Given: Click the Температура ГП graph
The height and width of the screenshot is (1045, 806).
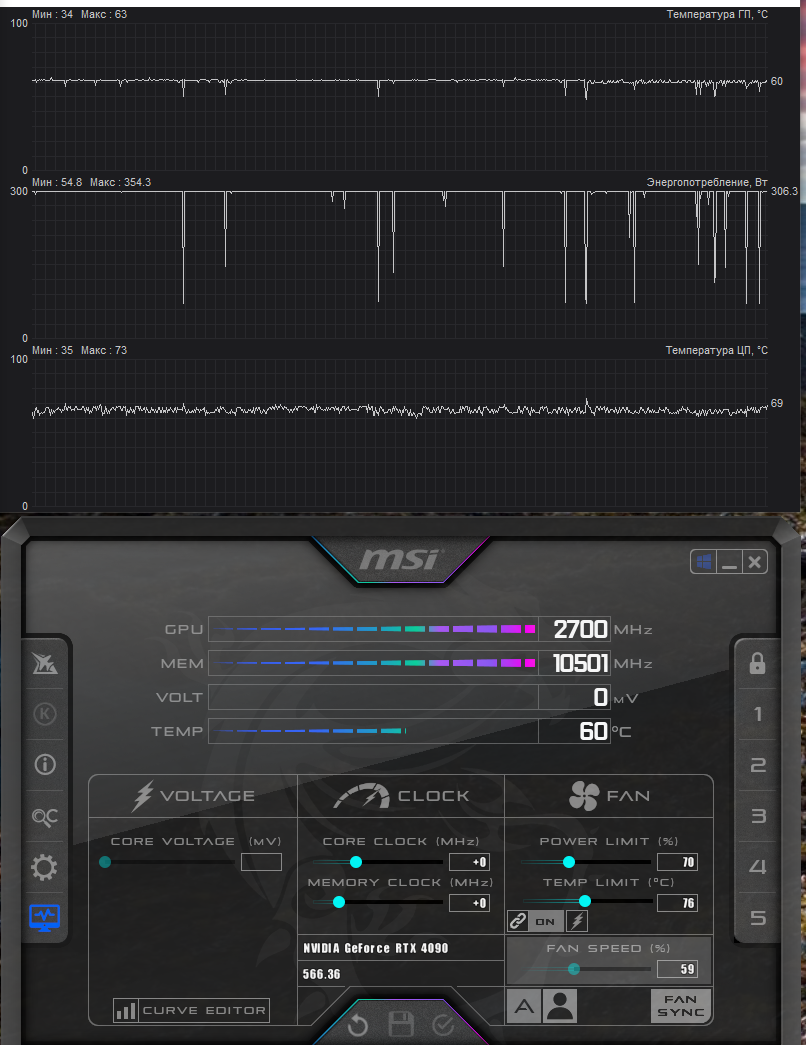Looking at the screenshot, I should click(400, 97).
